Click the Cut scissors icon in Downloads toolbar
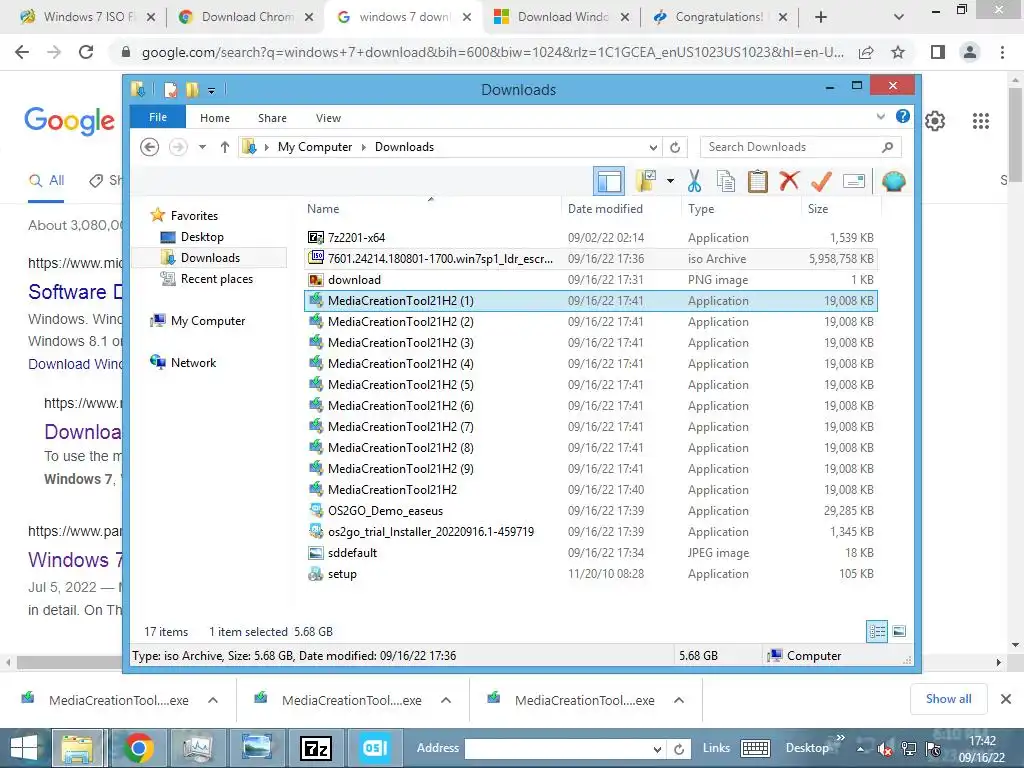The width and height of the screenshot is (1024, 768). click(x=694, y=181)
